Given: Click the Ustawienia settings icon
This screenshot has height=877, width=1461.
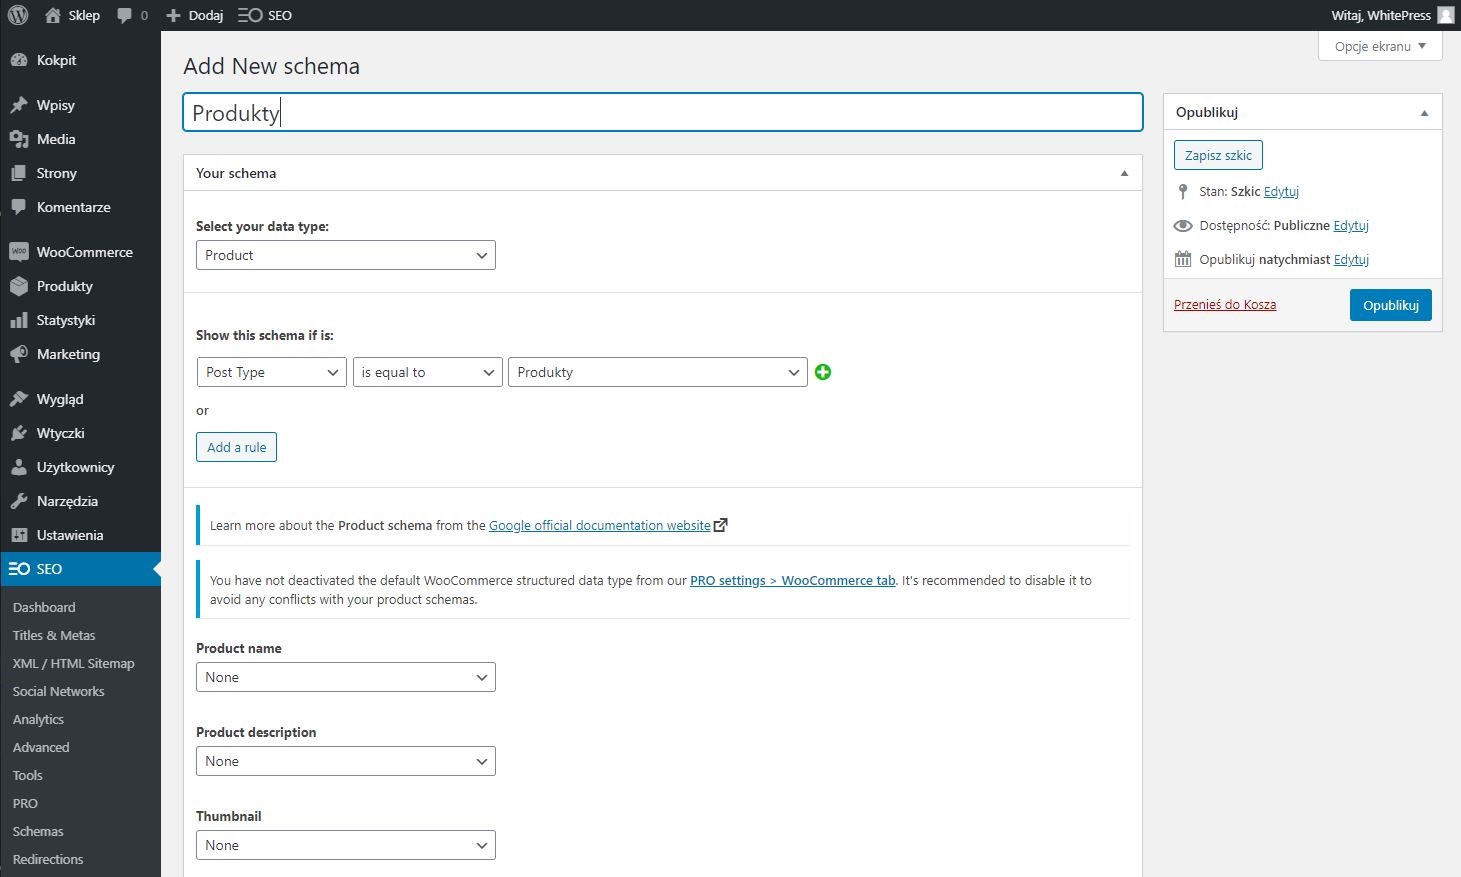Looking at the screenshot, I should click(x=19, y=535).
